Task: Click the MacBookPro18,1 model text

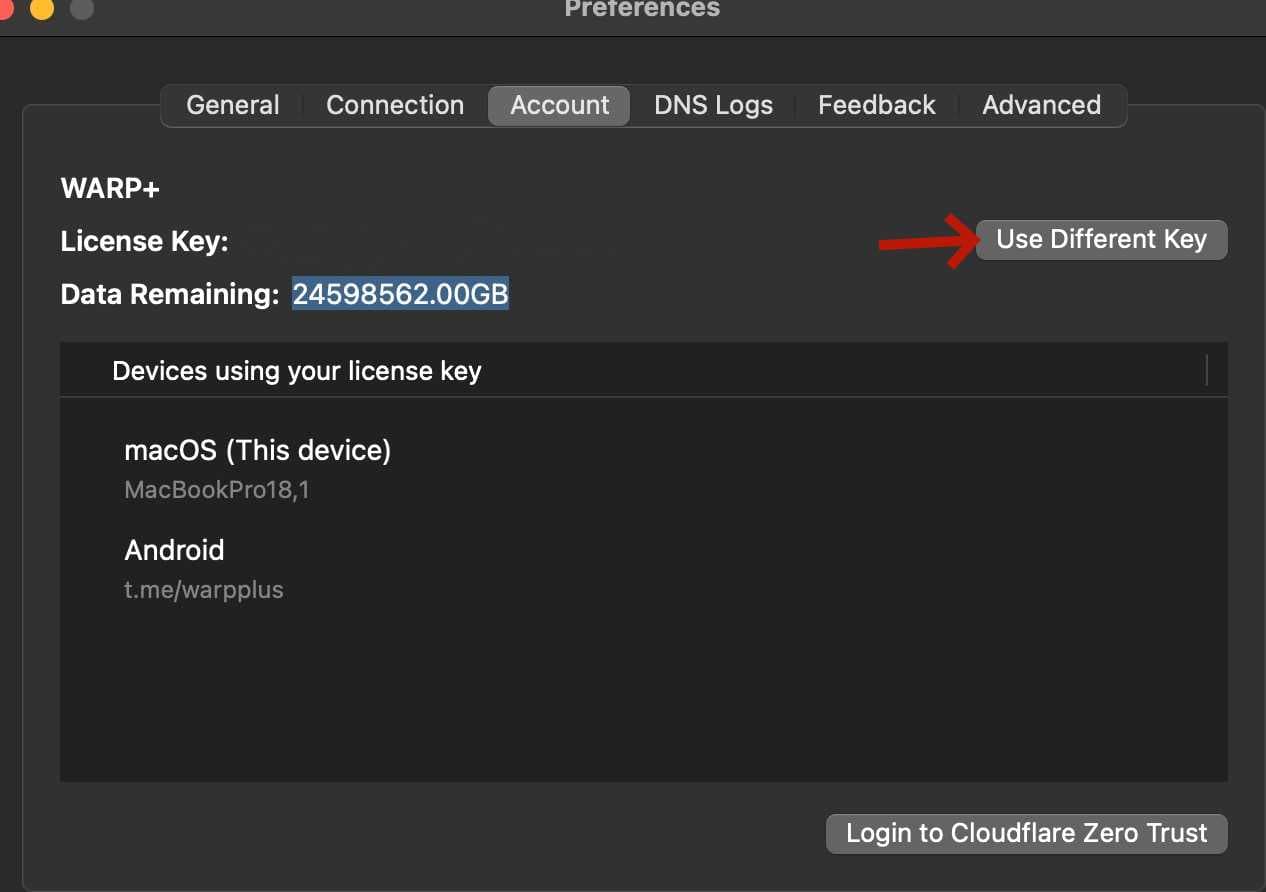Action: click(216, 490)
